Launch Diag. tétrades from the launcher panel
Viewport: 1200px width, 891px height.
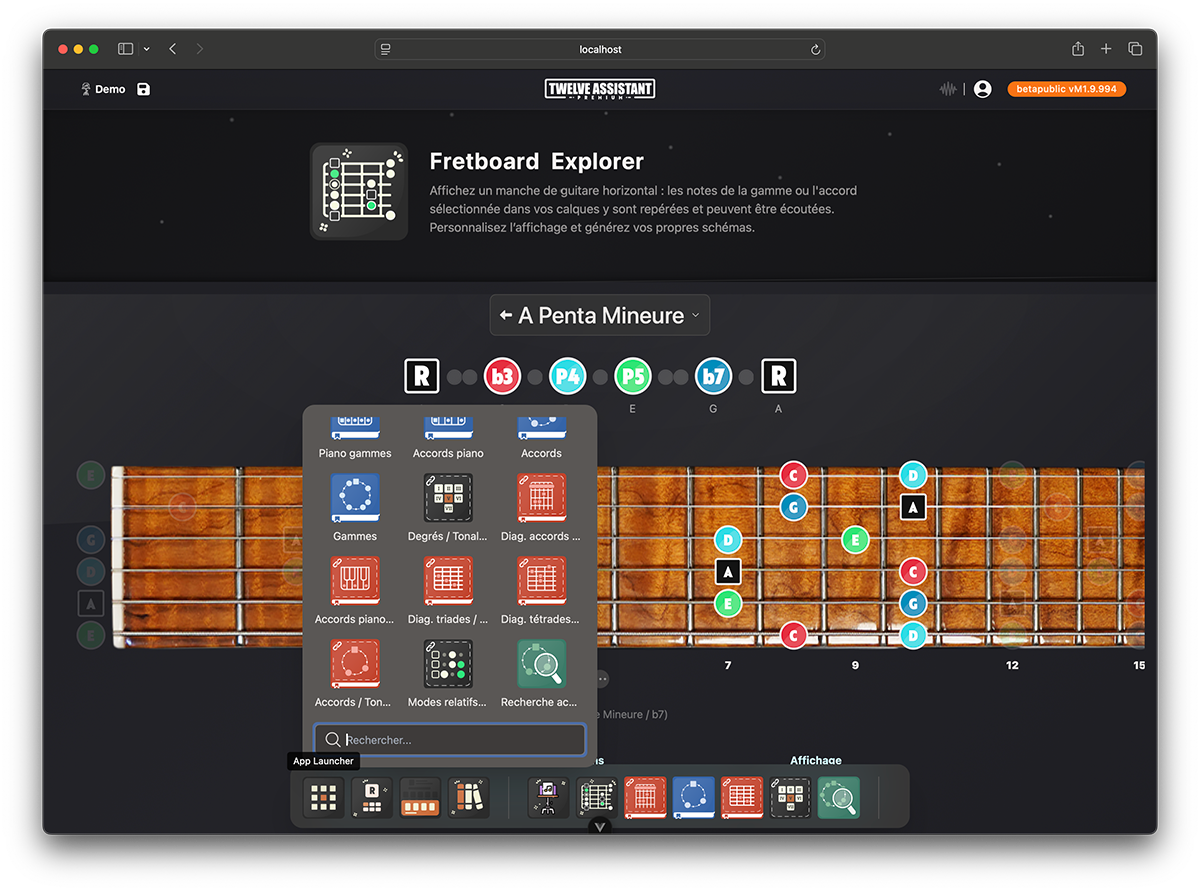541,592
